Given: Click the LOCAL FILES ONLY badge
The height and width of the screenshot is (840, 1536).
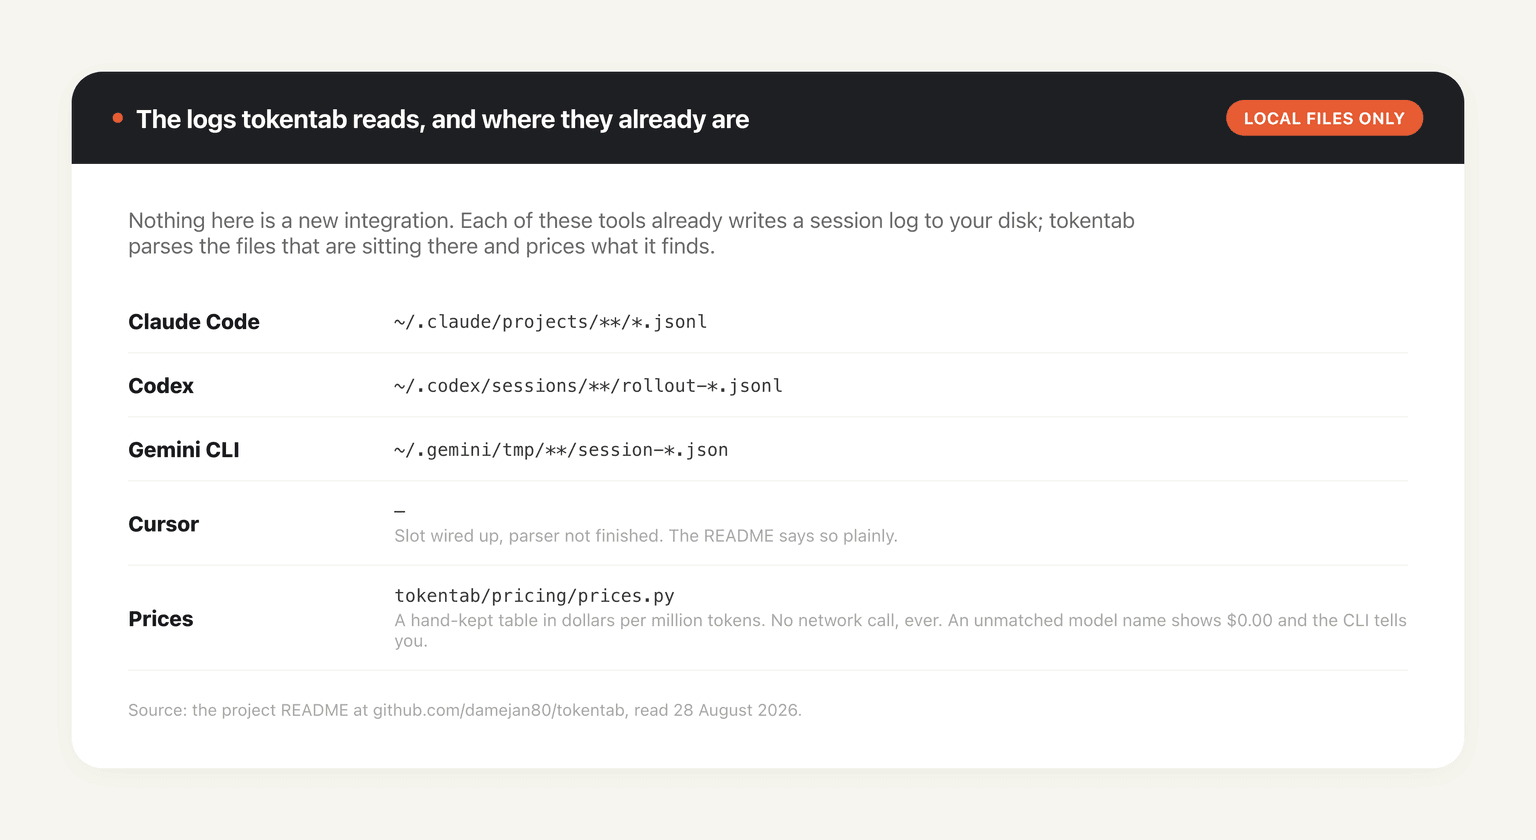Looking at the screenshot, I should click(x=1324, y=118).
